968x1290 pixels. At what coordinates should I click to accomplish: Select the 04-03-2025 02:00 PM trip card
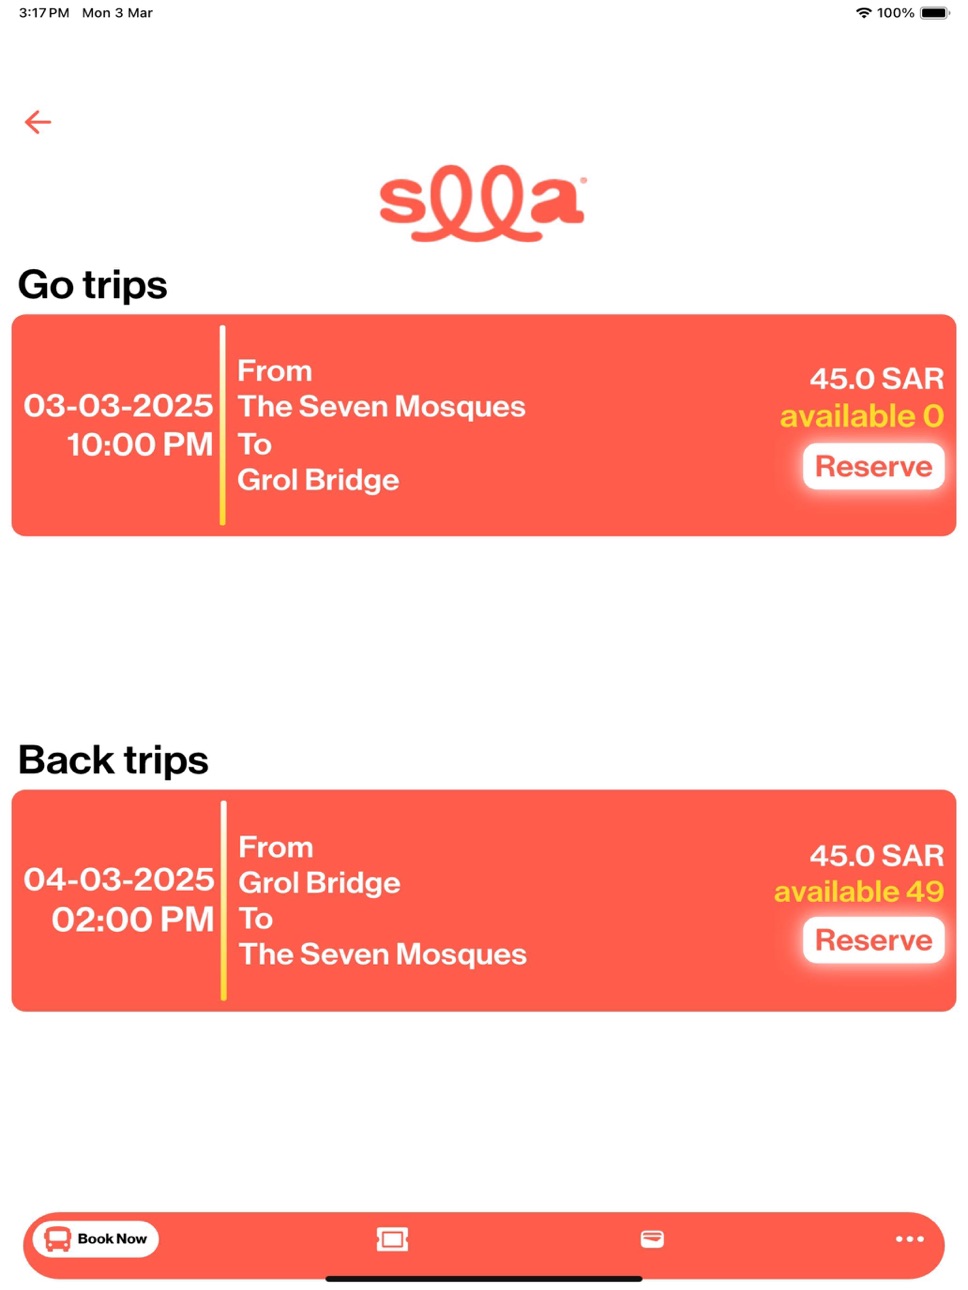click(x=484, y=900)
